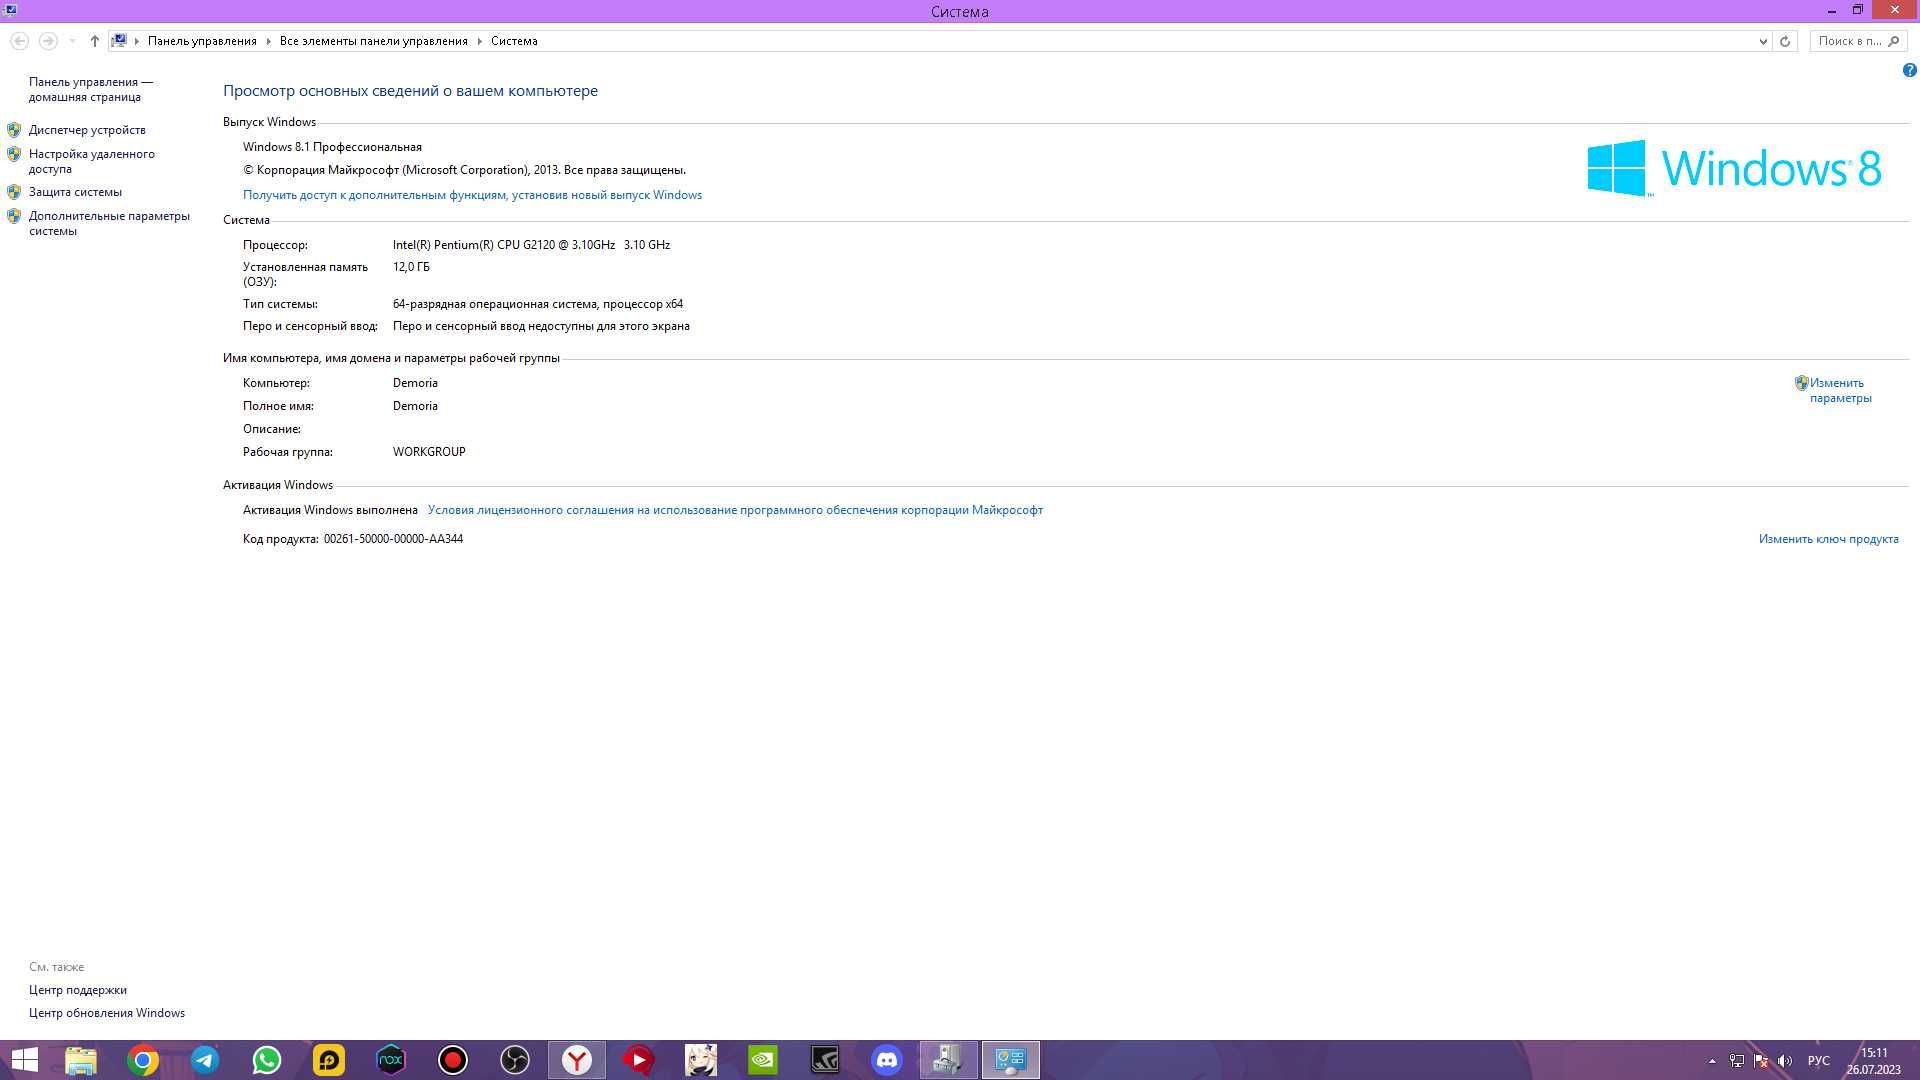Click 'Изменить ключ продукта' link
The height and width of the screenshot is (1080, 1920).
[x=1828, y=539]
